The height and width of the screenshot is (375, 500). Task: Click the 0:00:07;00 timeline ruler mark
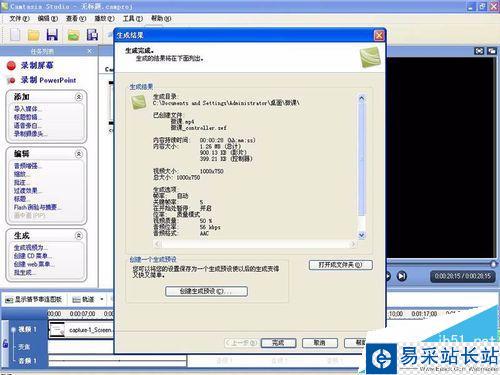click(82, 314)
